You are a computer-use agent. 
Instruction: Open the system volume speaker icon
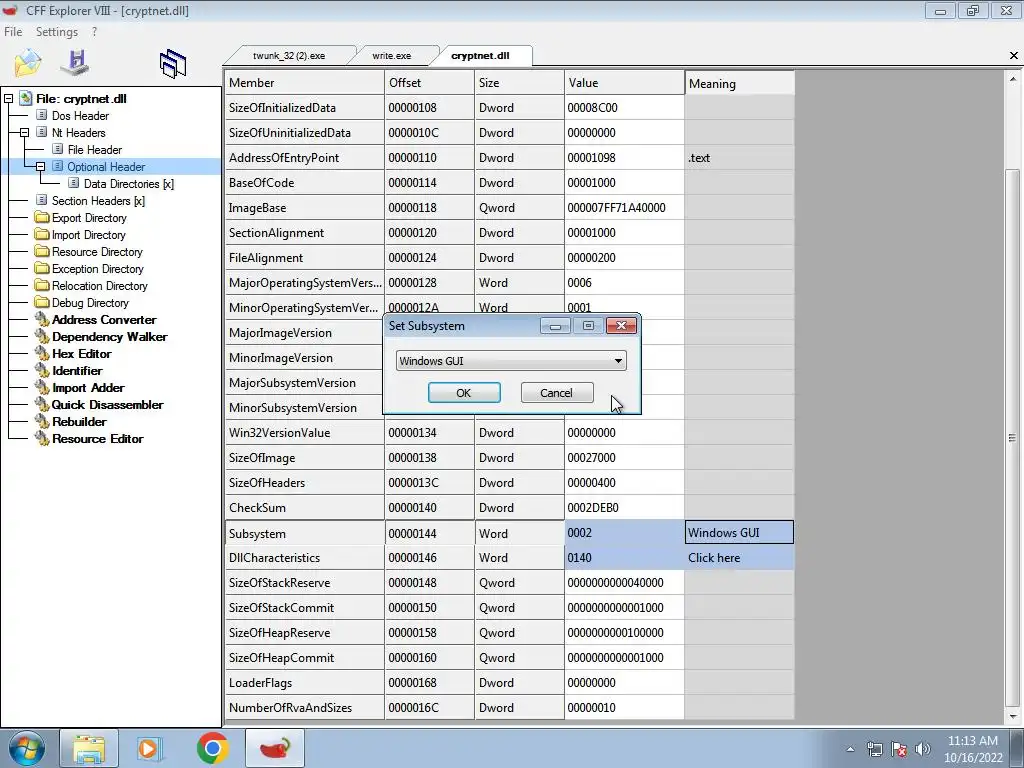tap(922, 749)
